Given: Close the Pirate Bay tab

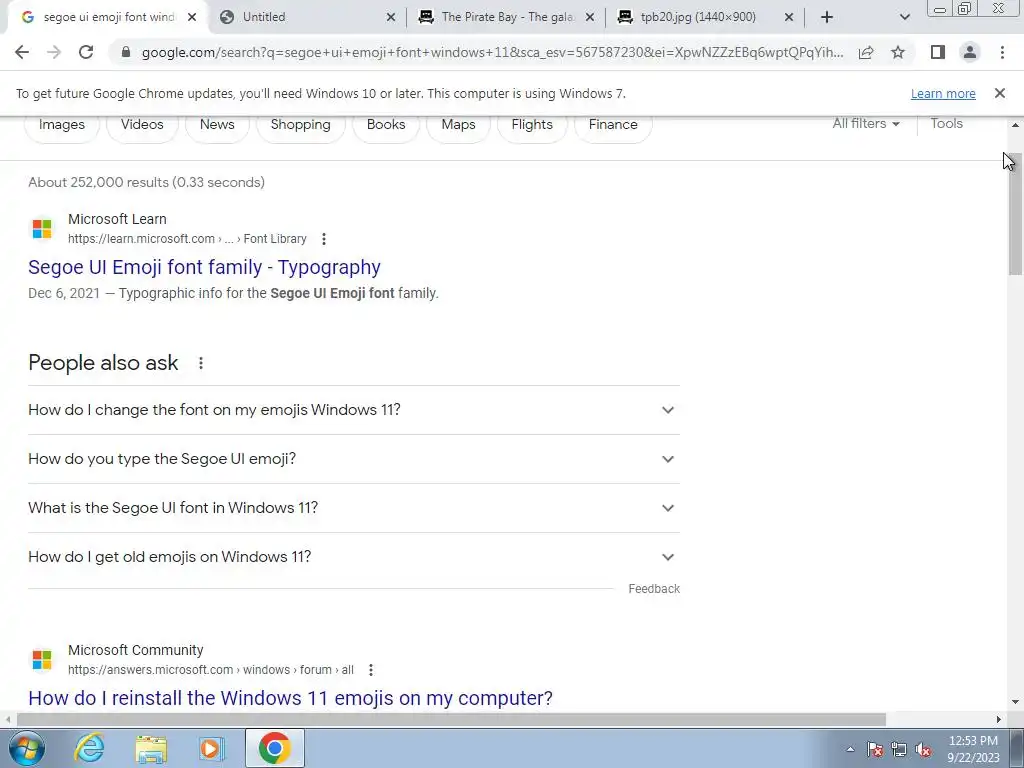Looking at the screenshot, I should point(590,17).
